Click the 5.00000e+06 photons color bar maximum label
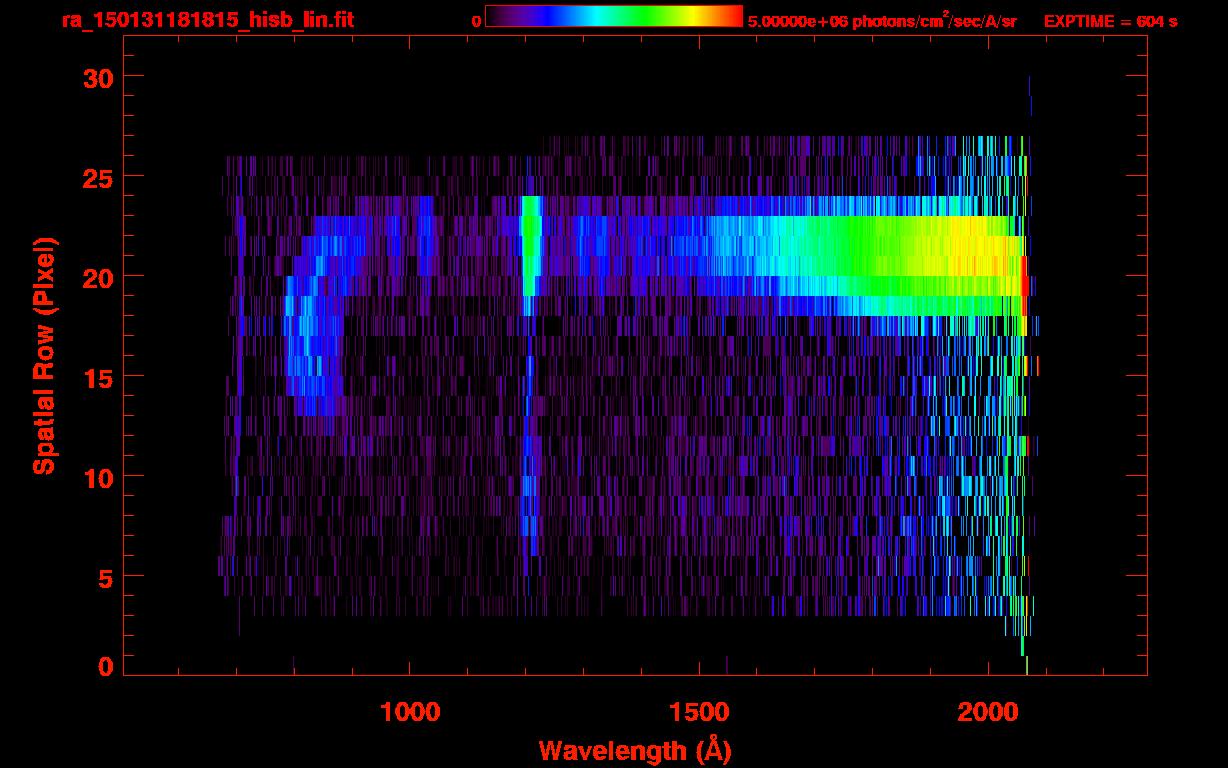Viewport: 1228px width, 768px height. [882, 21]
